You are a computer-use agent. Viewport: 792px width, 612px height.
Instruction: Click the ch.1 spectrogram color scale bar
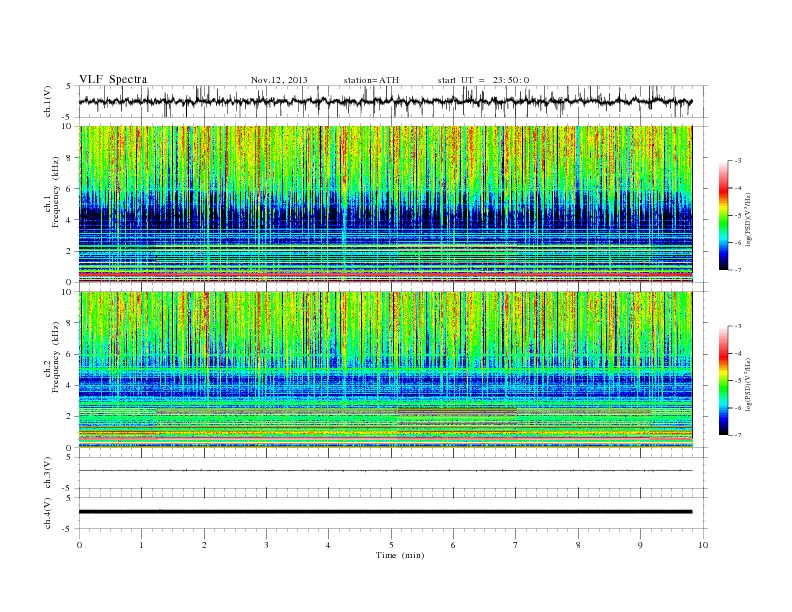point(723,215)
